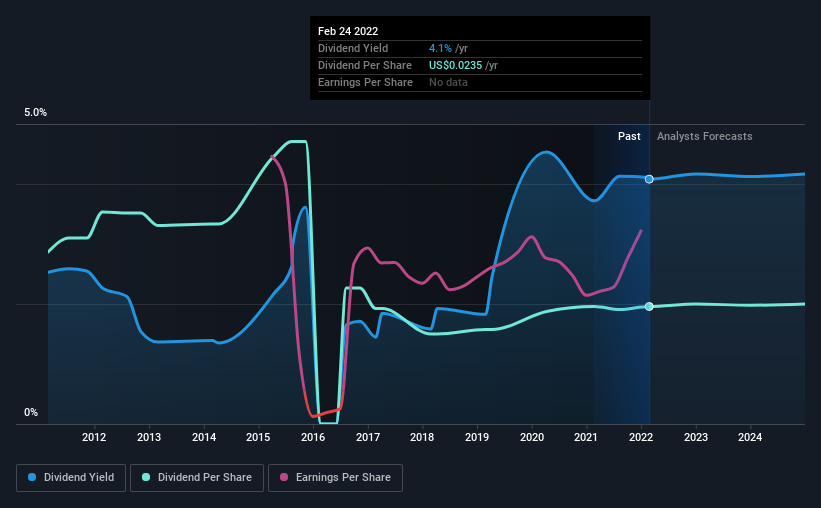This screenshot has height=508, width=821.
Task: Click the 2016 x-axis year label
Action: tap(313, 437)
